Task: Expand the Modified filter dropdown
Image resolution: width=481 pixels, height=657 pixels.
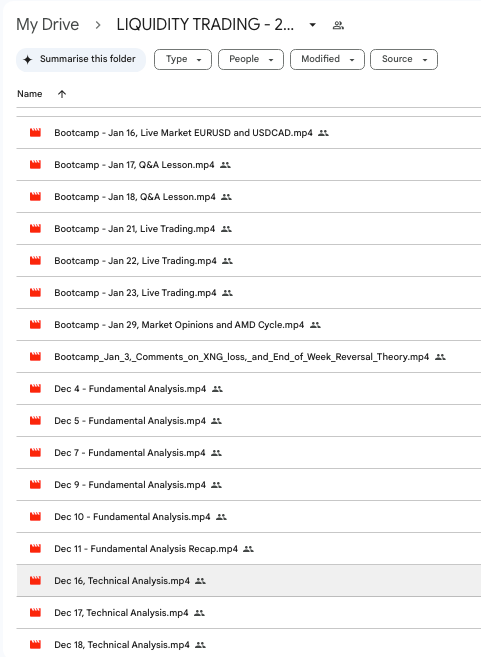Action: click(x=327, y=59)
